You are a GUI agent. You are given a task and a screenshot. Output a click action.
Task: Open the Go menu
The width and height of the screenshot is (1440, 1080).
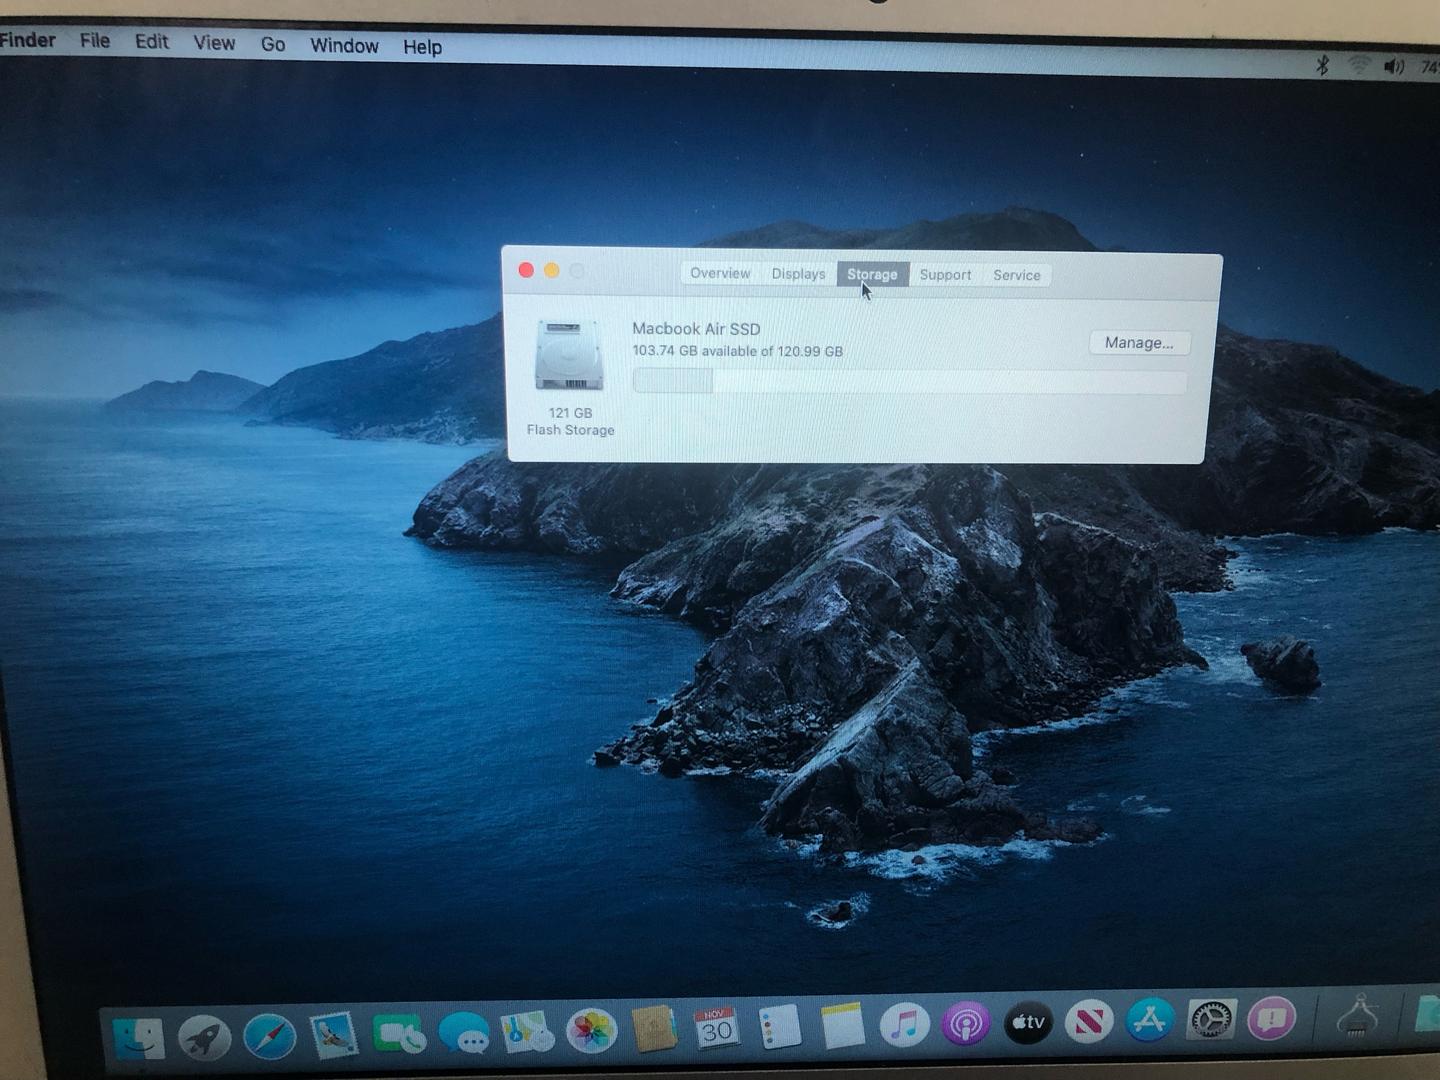pos(272,45)
